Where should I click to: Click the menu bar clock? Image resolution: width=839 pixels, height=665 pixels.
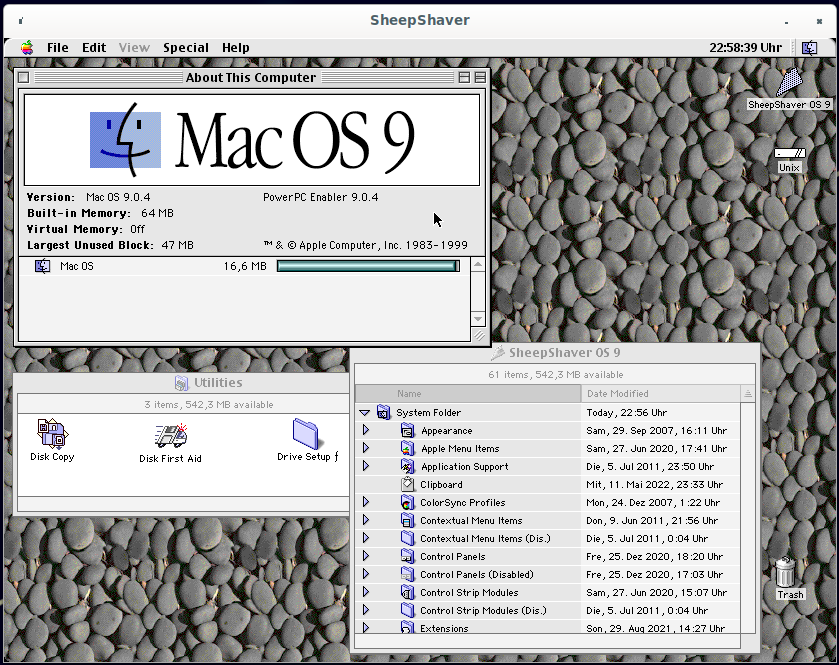coord(745,48)
